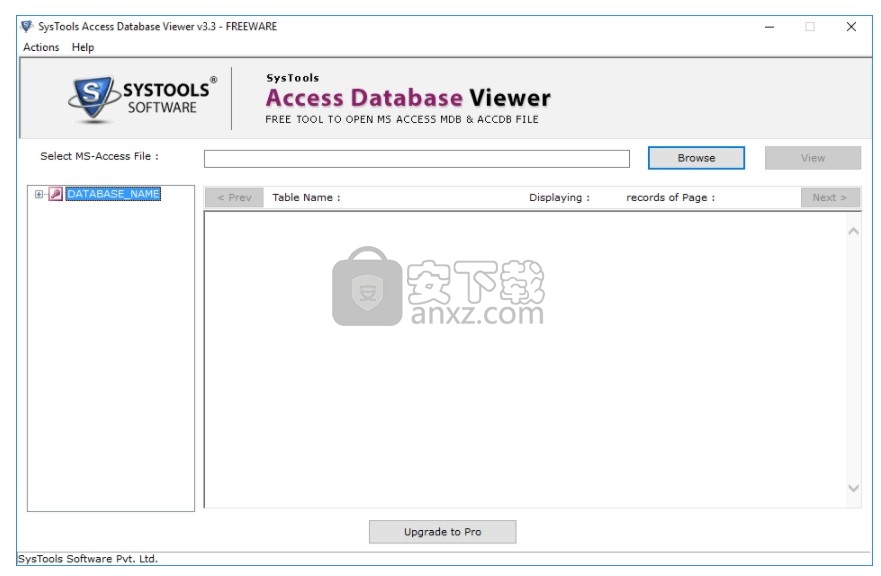Click the MS-Access file path field
Screen dimensions: 881x576
pos(416,158)
